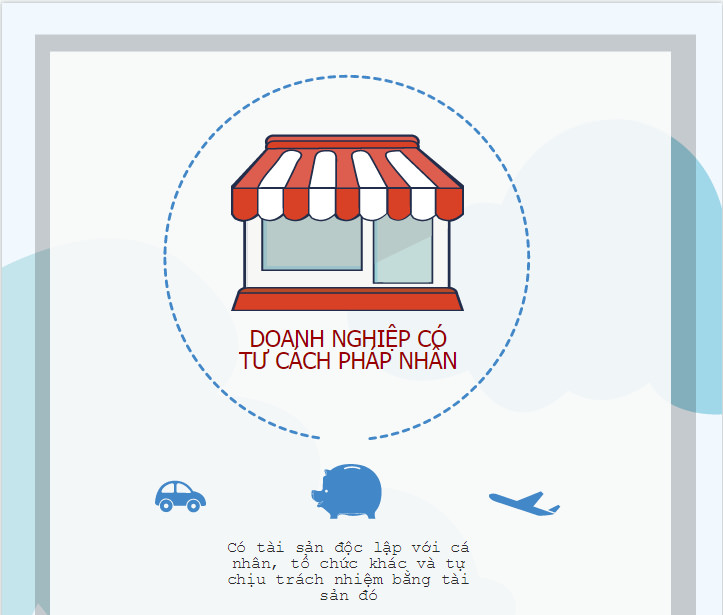Select the red base of the shop
This screenshot has width=723, height=615.
pos(347,299)
